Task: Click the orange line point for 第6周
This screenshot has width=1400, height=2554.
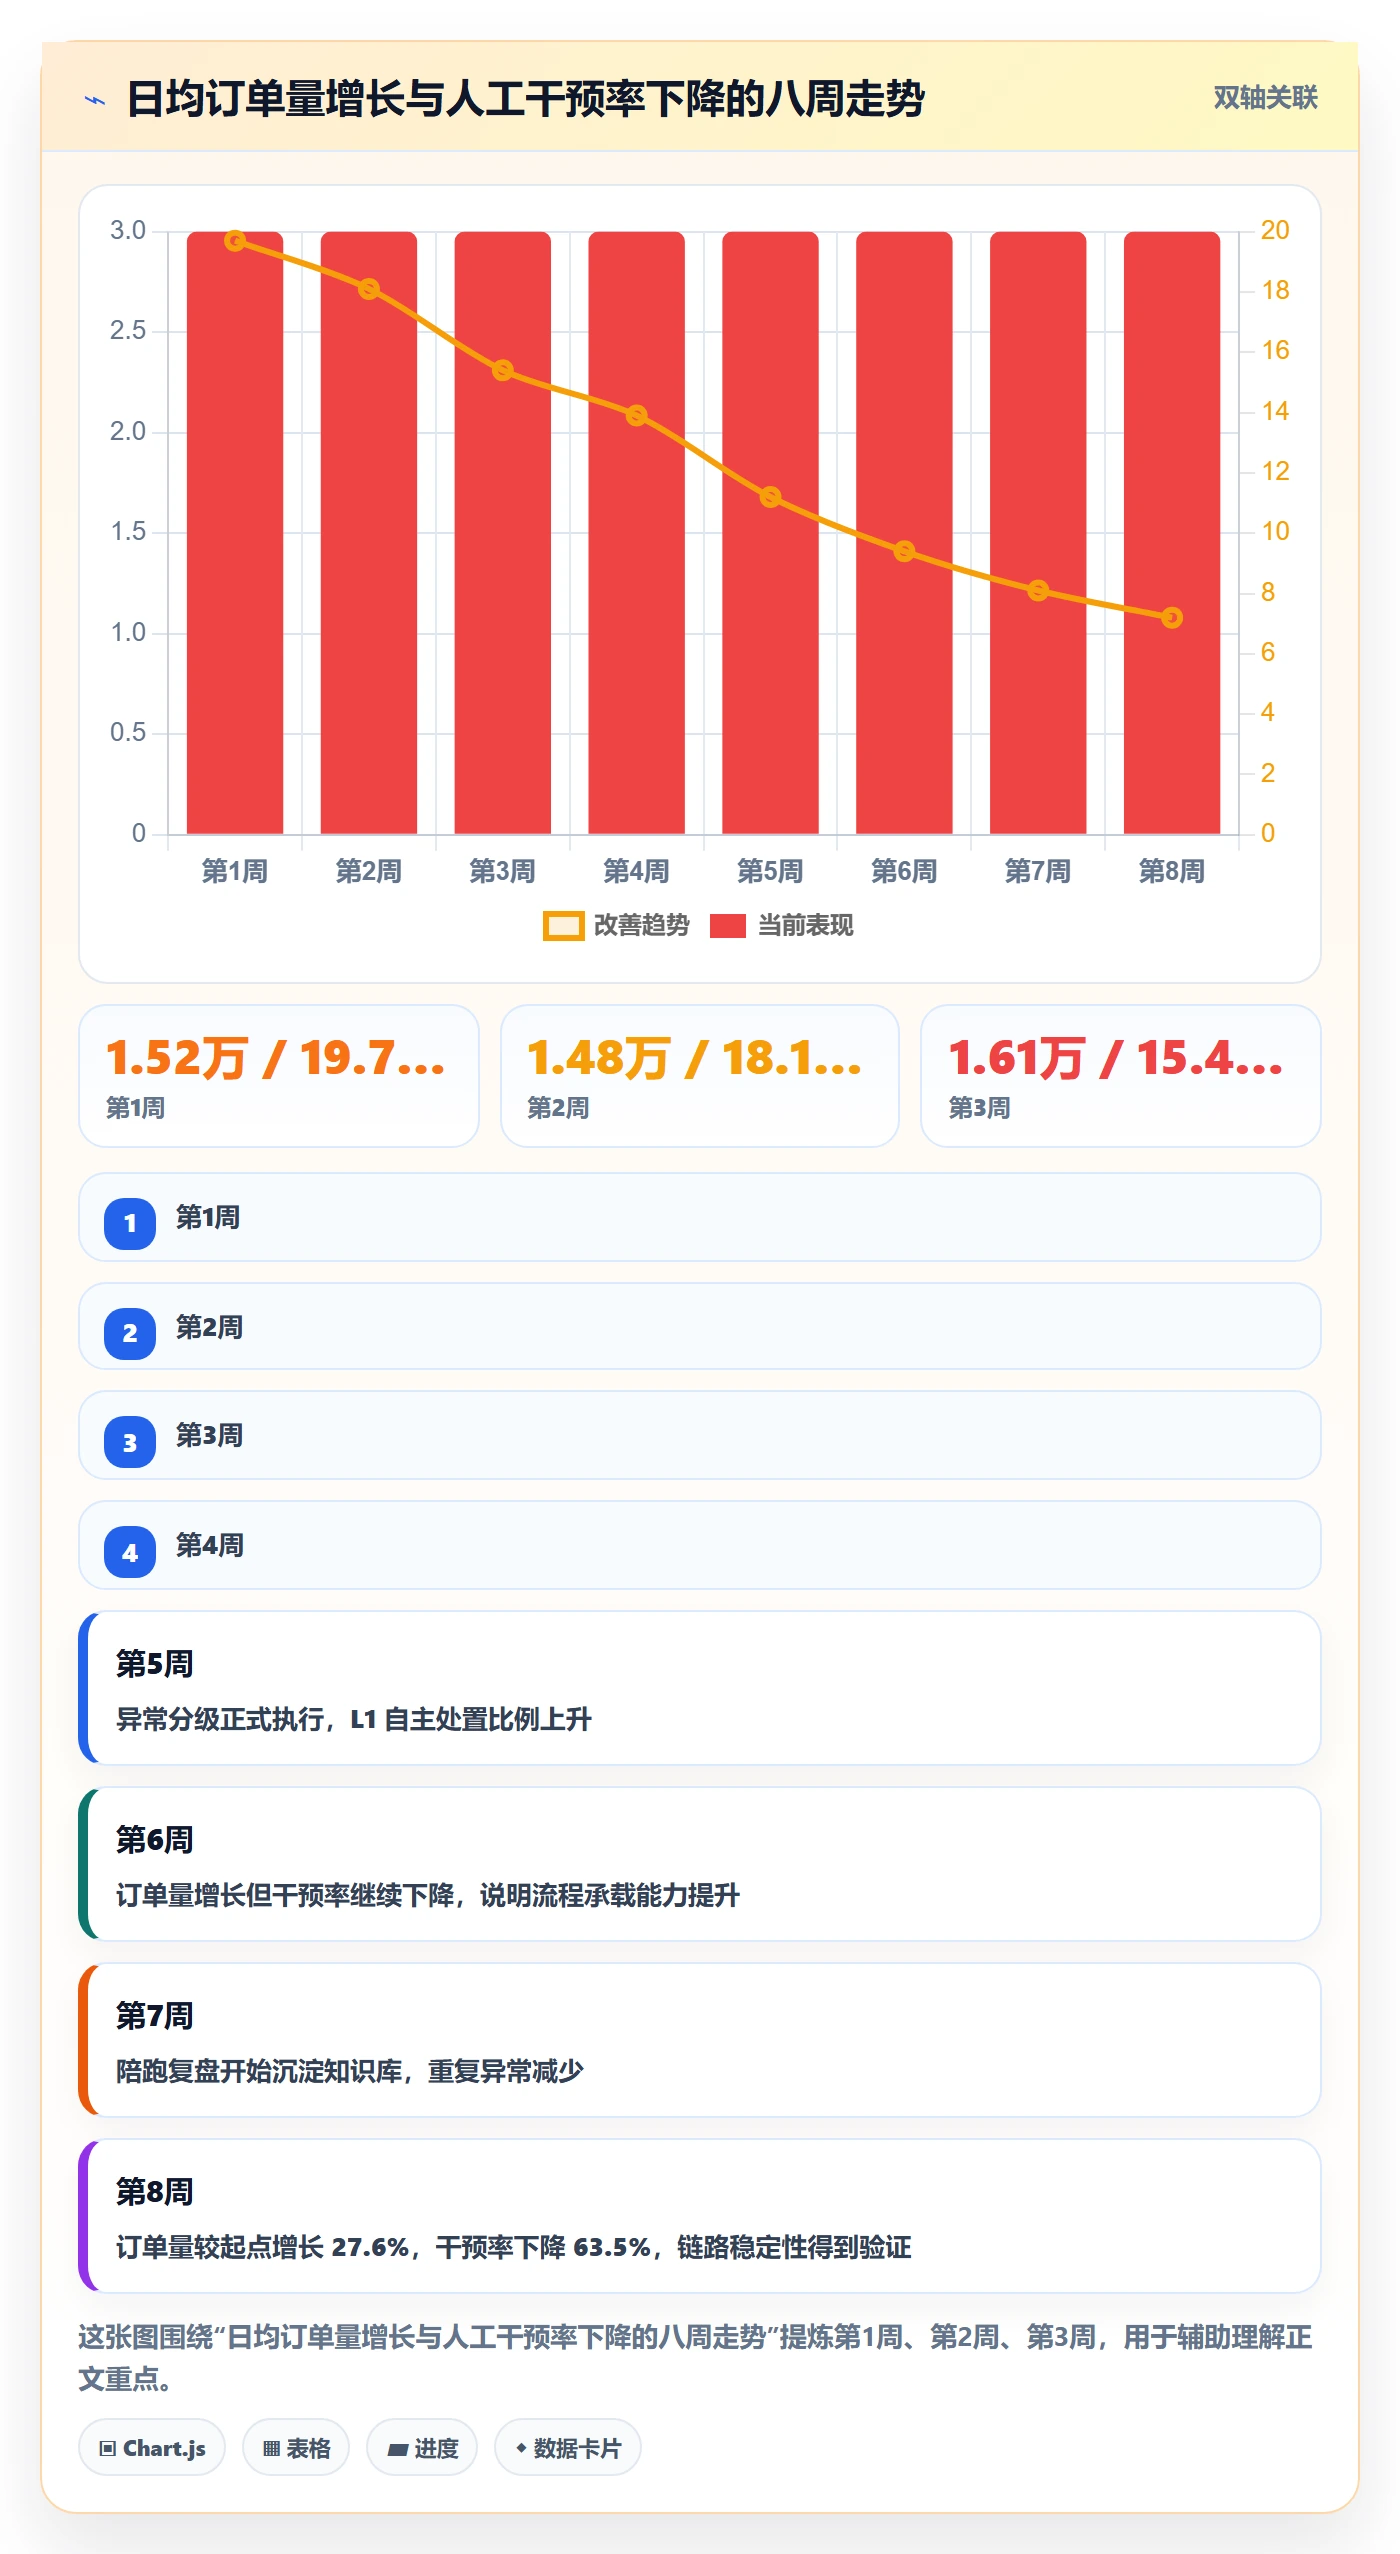Action: pyautogui.click(x=904, y=551)
